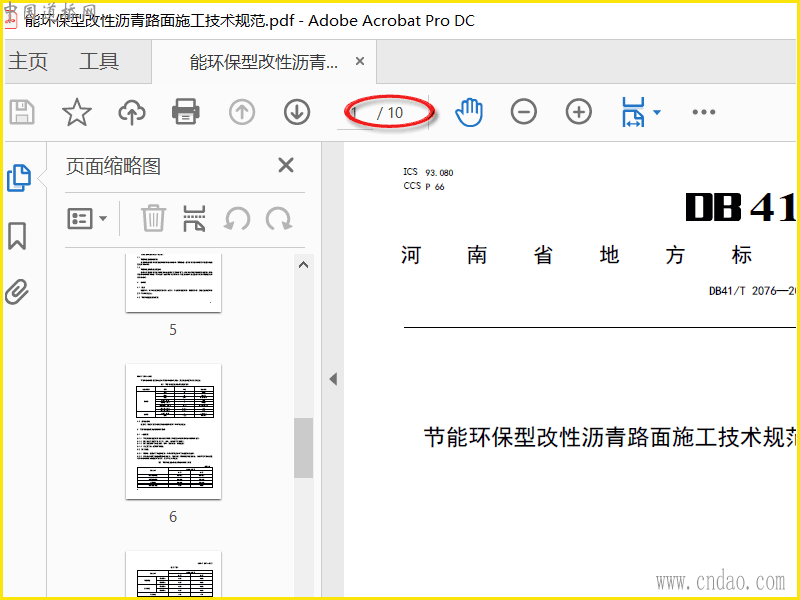Click the page extract/organize icon in thumbnails panel
This screenshot has height=600, width=800.
(x=194, y=218)
